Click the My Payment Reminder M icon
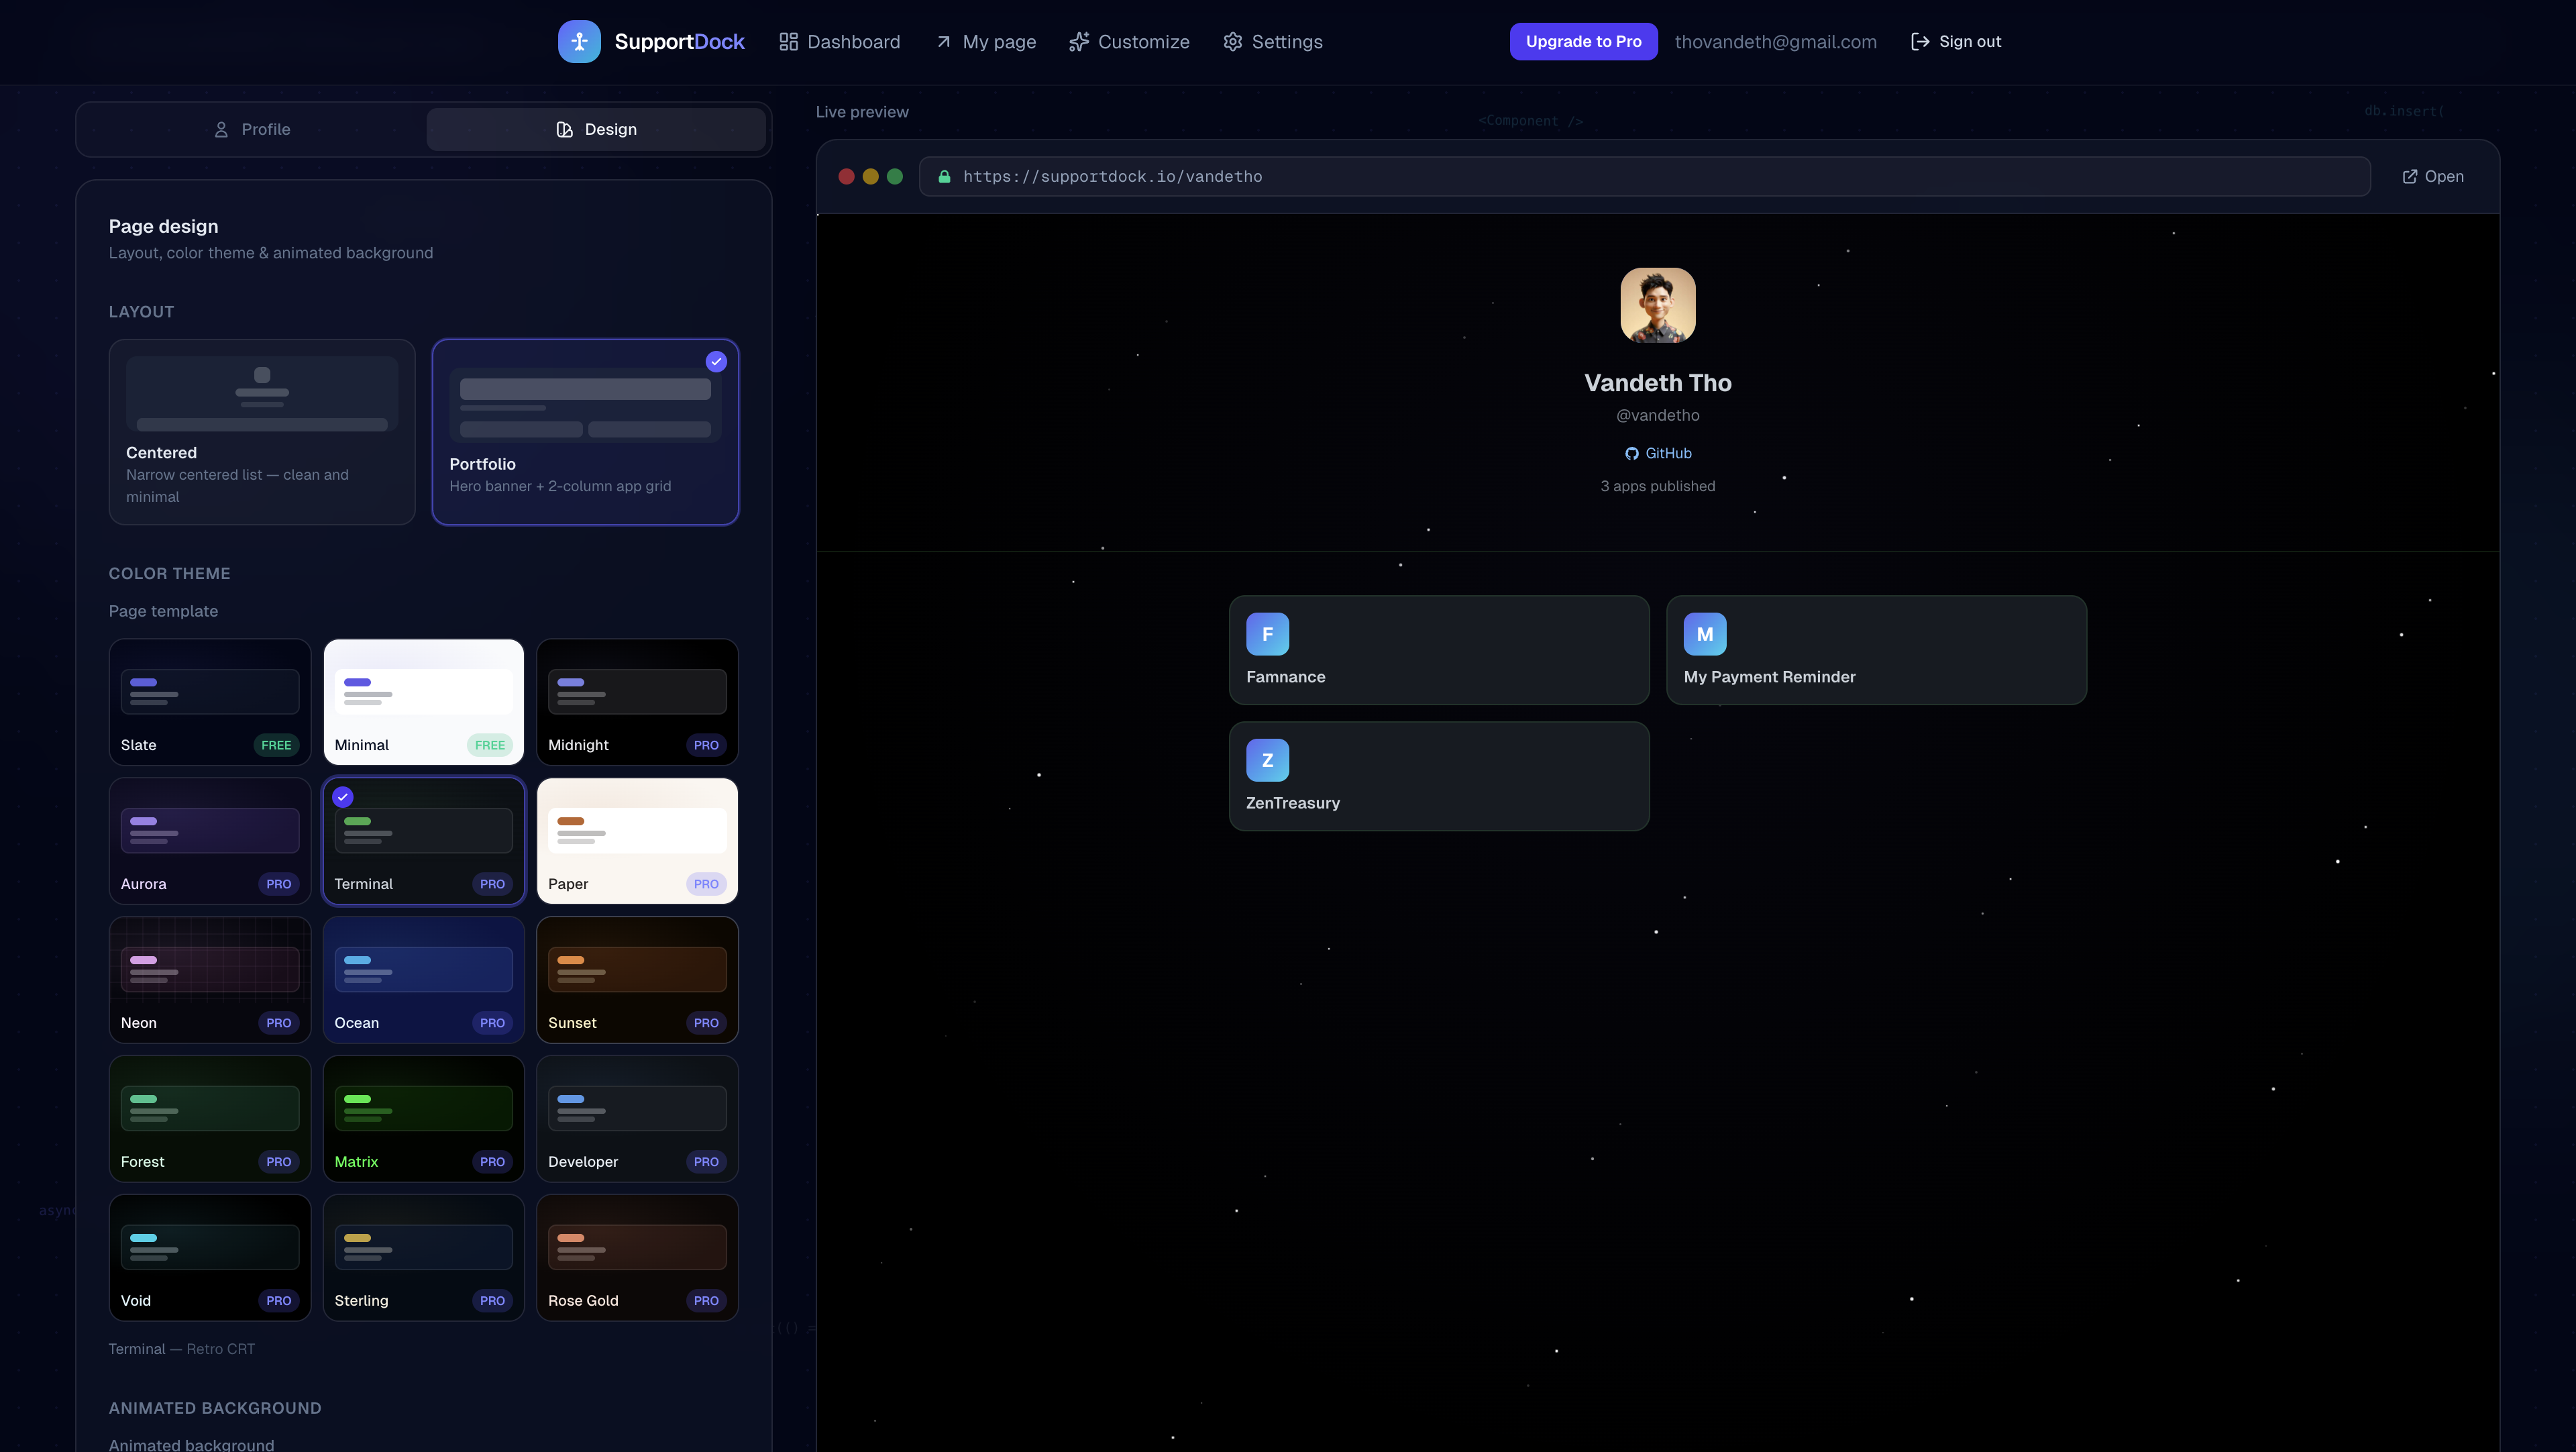The width and height of the screenshot is (2576, 1452). (x=1704, y=634)
